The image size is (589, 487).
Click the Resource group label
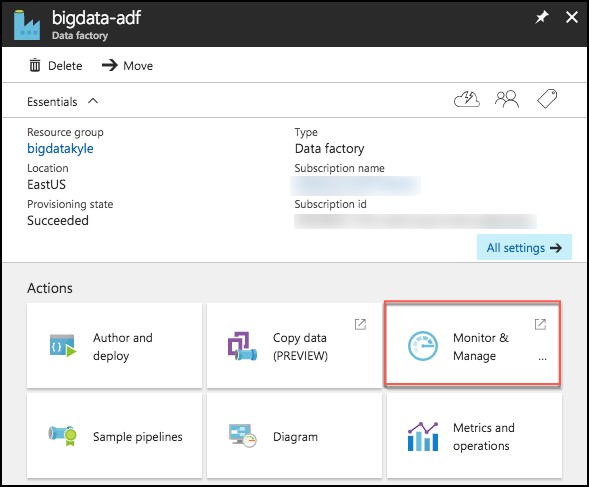[x=65, y=132]
